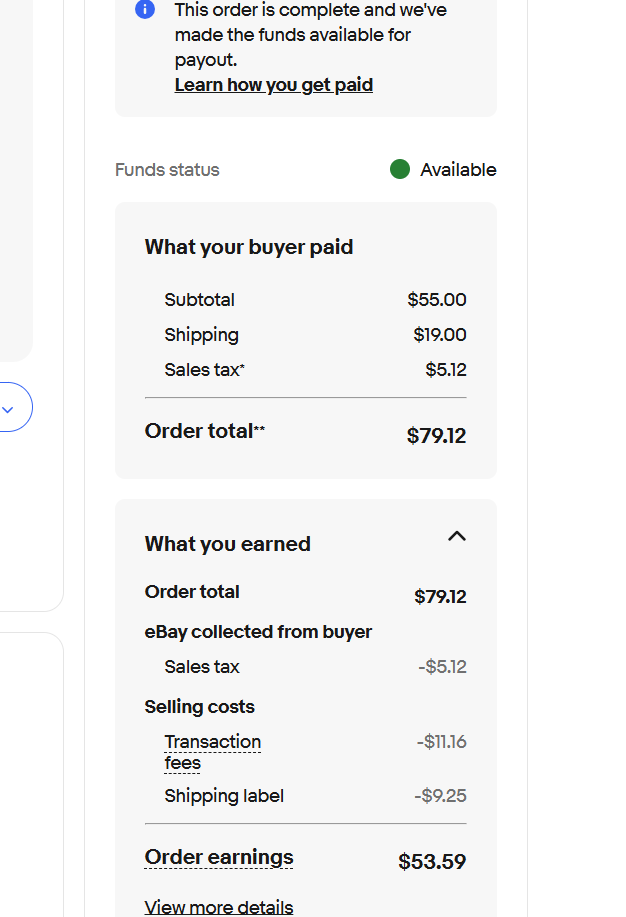Viewport: 626px width, 917px height.
Task: Collapse the What you earned section
Action: click(457, 537)
